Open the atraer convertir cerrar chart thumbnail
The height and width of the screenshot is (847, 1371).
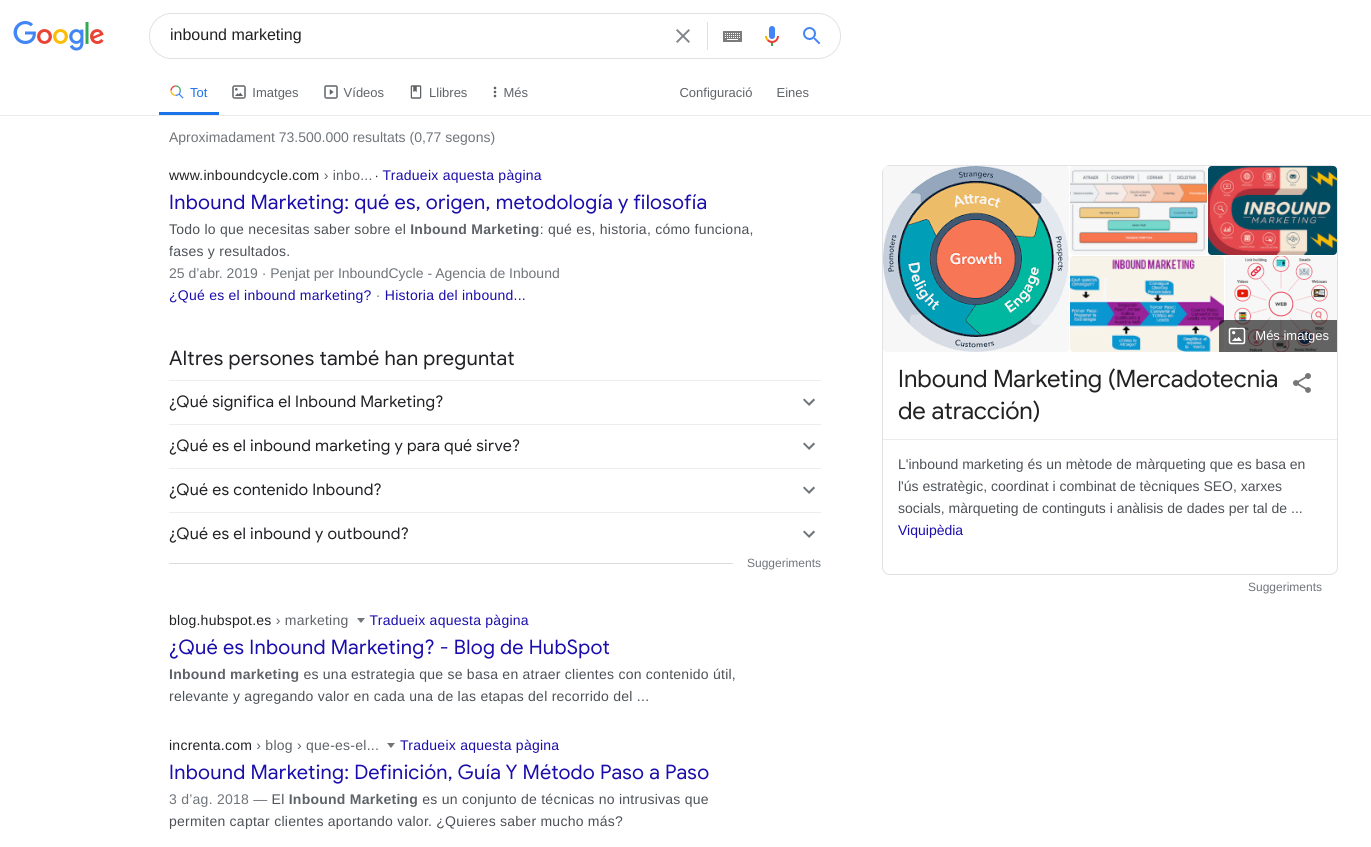click(x=1138, y=210)
